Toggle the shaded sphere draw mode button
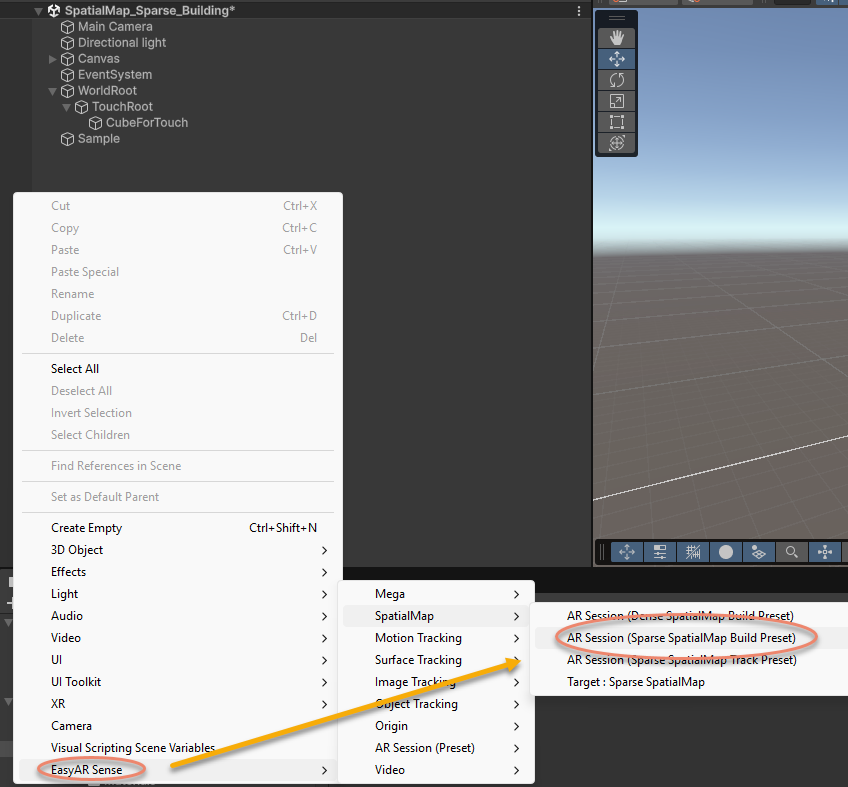This screenshot has height=787, width=848. click(725, 552)
